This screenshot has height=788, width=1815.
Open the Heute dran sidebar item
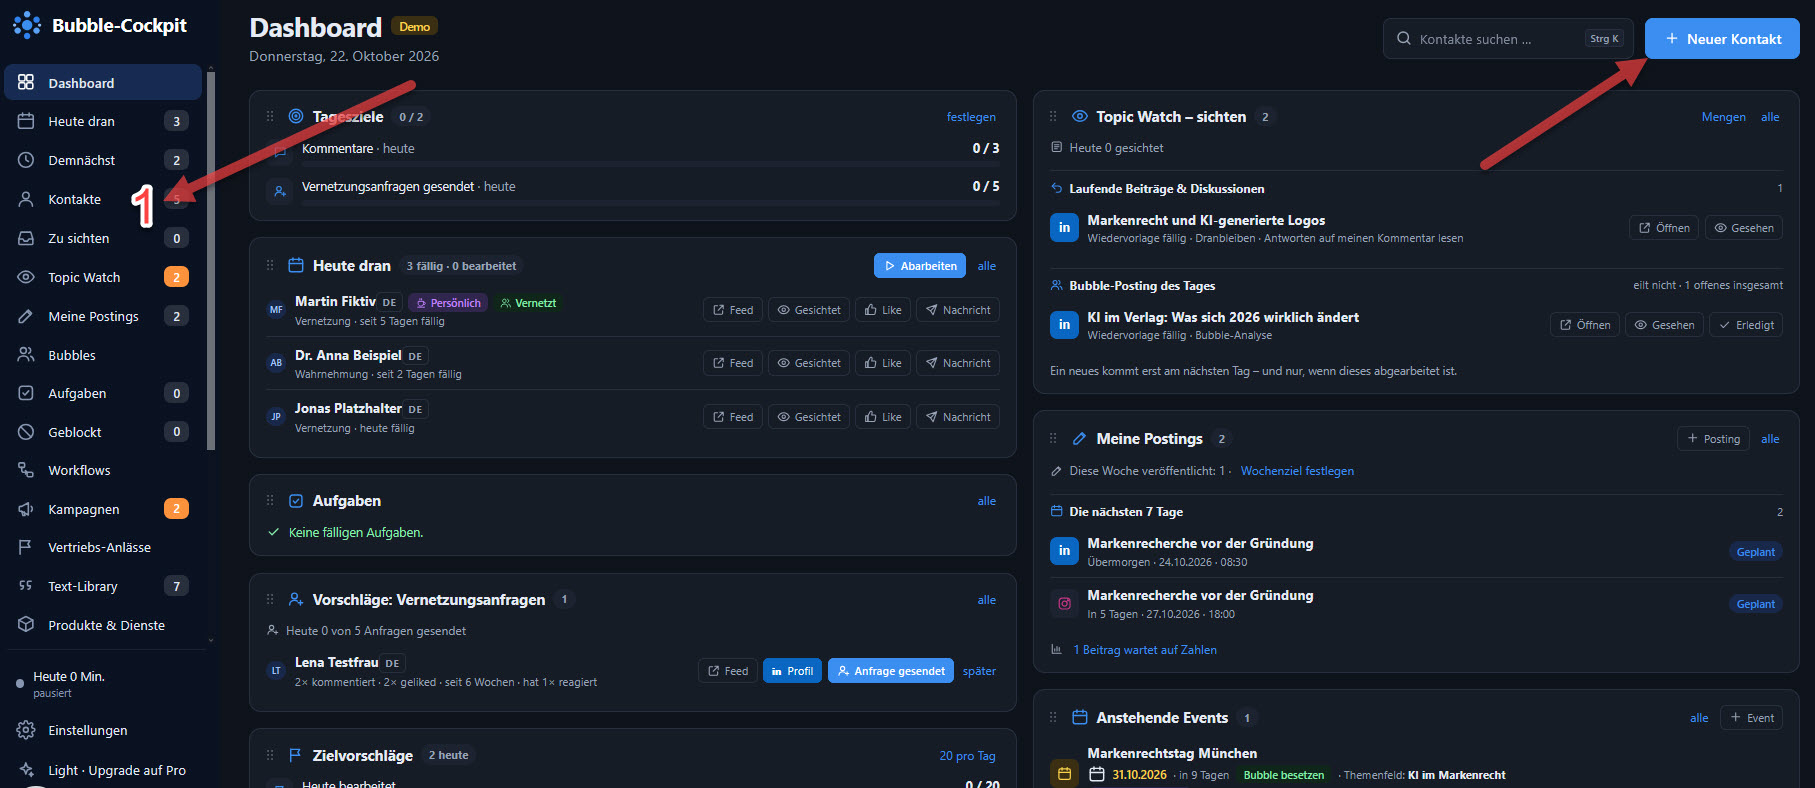103,121
